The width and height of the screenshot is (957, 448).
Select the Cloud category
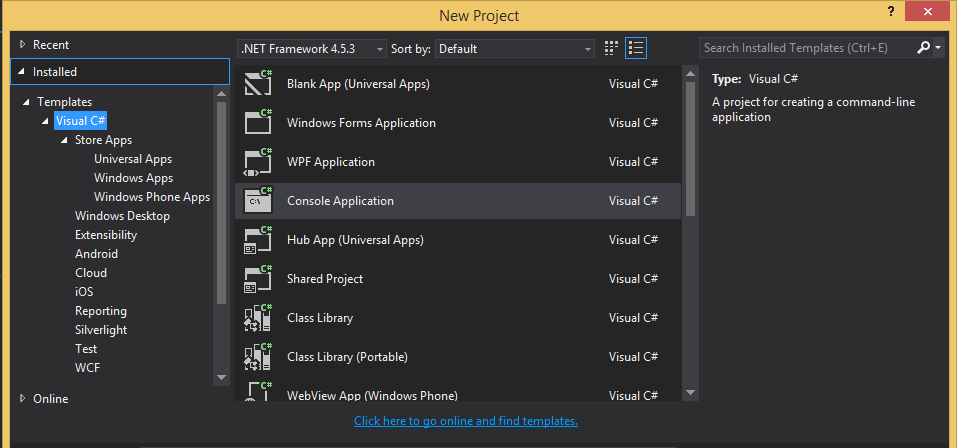pyautogui.click(x=91, y=272)
